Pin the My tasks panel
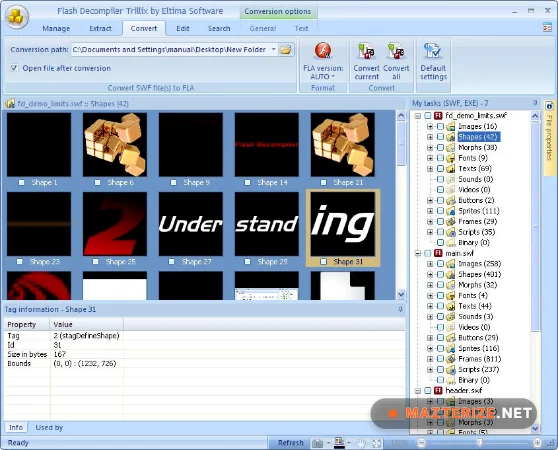The image size is (558, 450). 535,103
